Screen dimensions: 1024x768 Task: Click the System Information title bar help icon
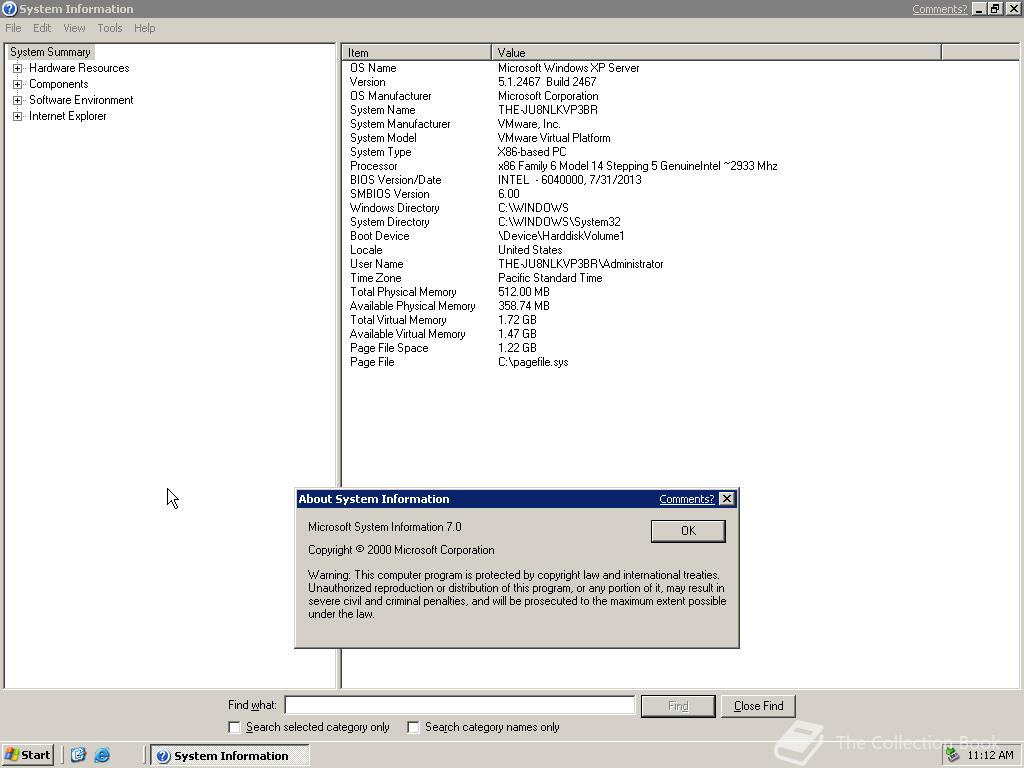coord(9,8)
